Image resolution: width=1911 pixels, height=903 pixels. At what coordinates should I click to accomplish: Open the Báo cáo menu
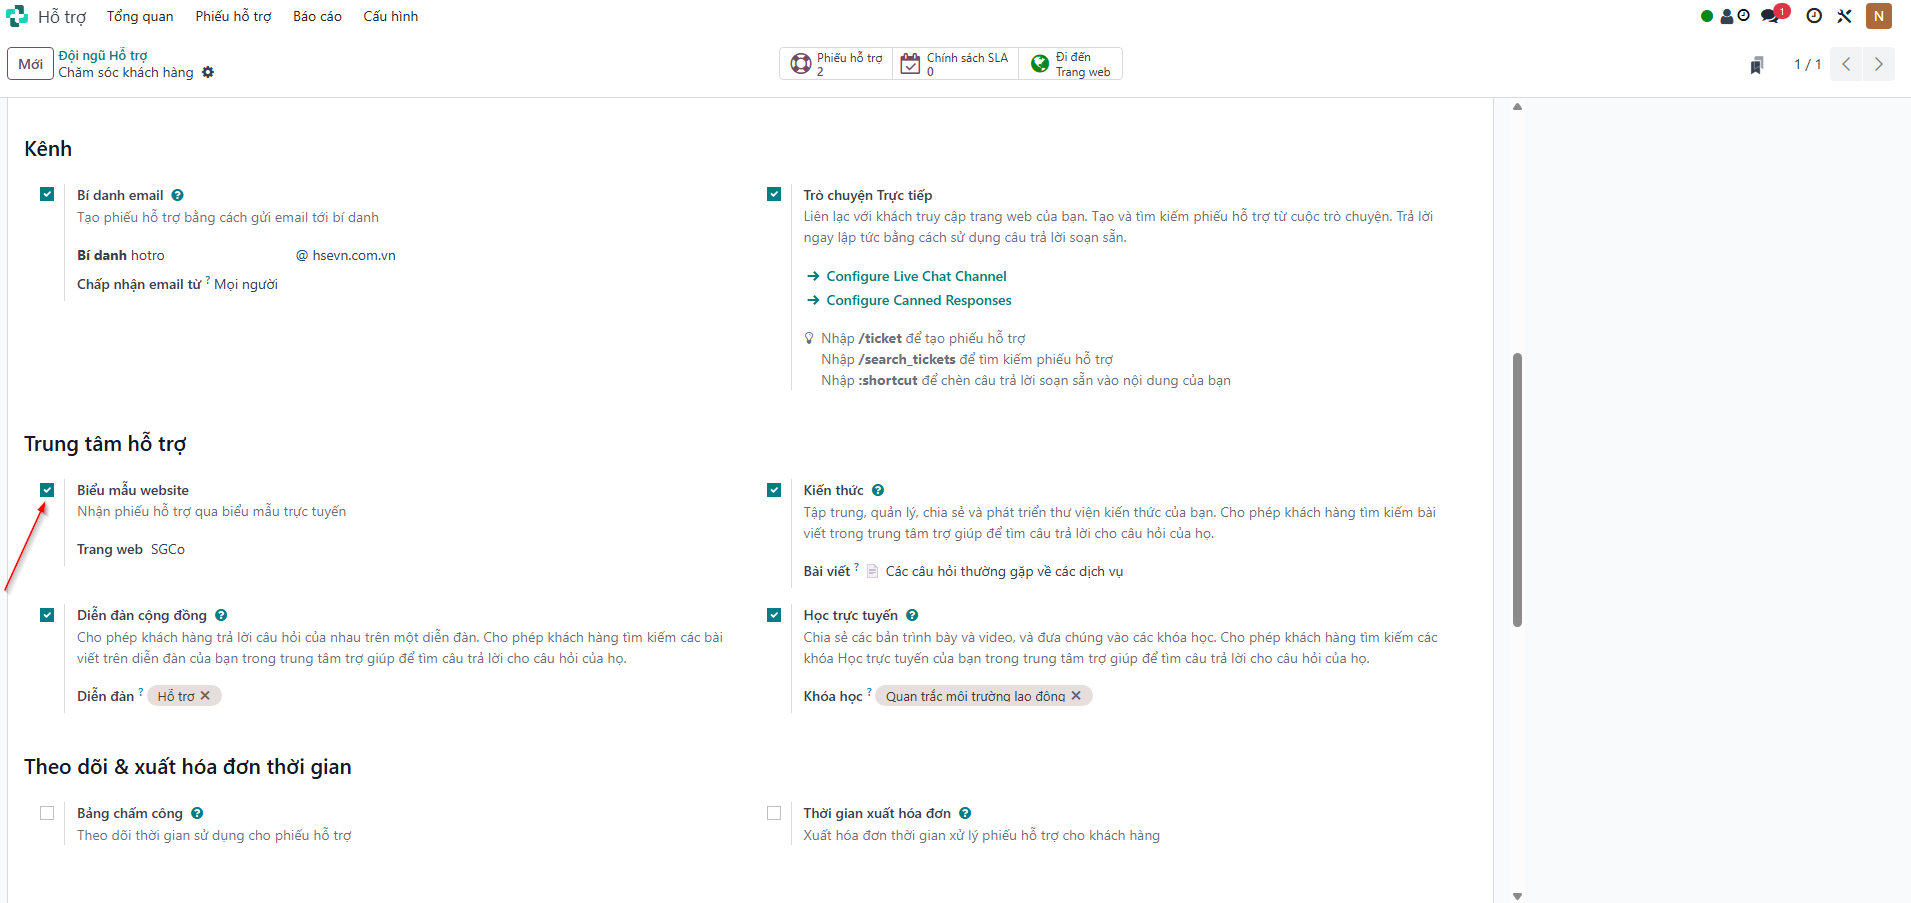(x=317, y=16)
